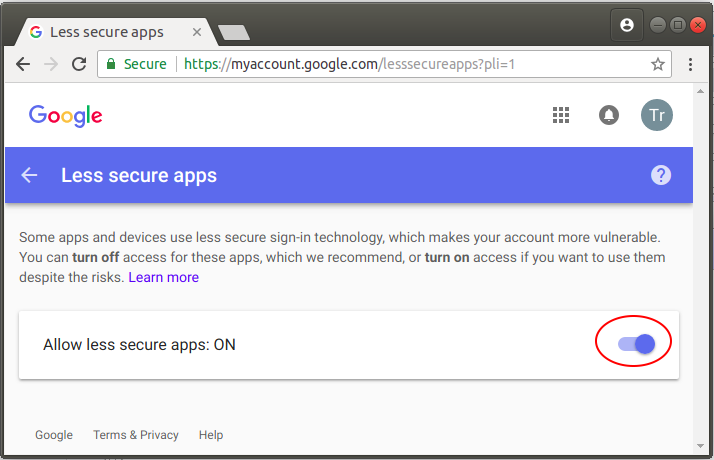Screen dimensions: 714x460
Task: Click the Google logo
Action: [x=66, y=116]
